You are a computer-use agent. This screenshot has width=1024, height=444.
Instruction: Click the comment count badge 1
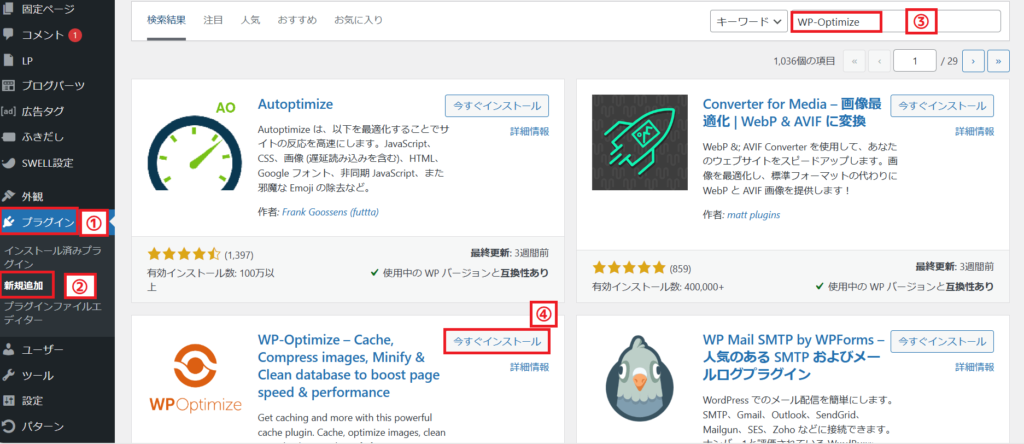pyautogui.click(x=74, y=35)
